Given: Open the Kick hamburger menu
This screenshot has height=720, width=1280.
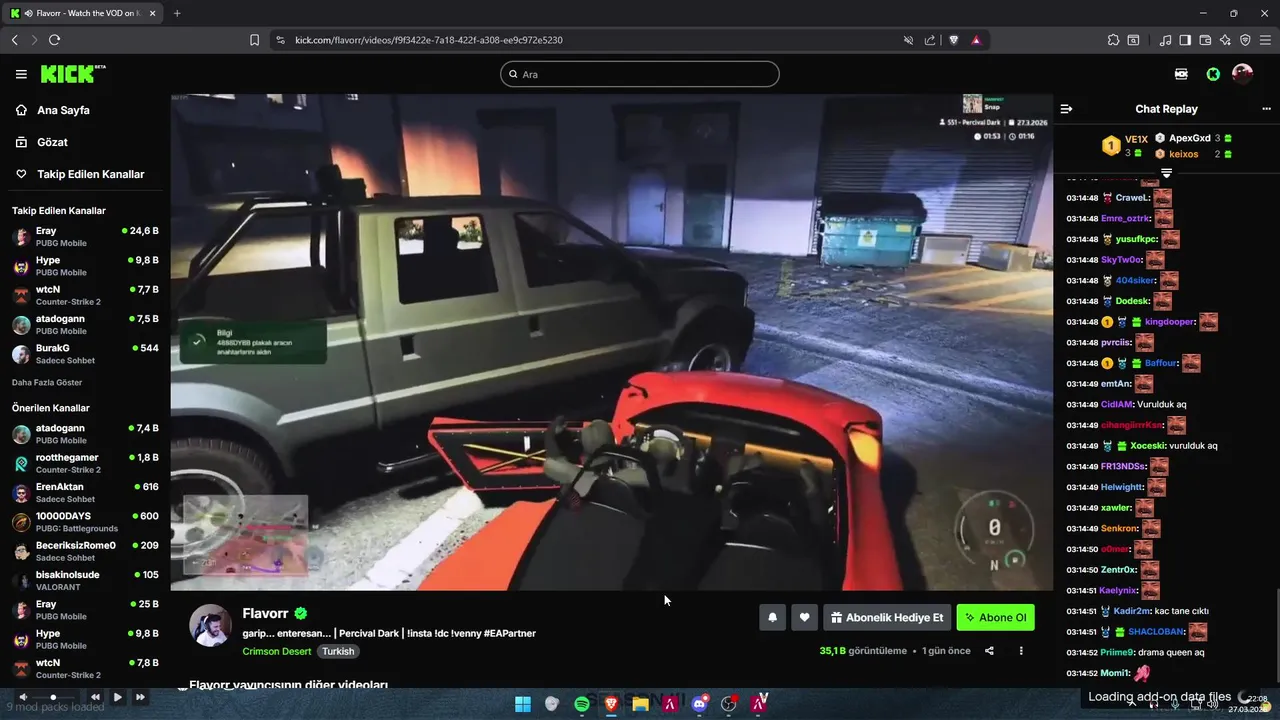Looking at the screenshot, I should [21, 74].
